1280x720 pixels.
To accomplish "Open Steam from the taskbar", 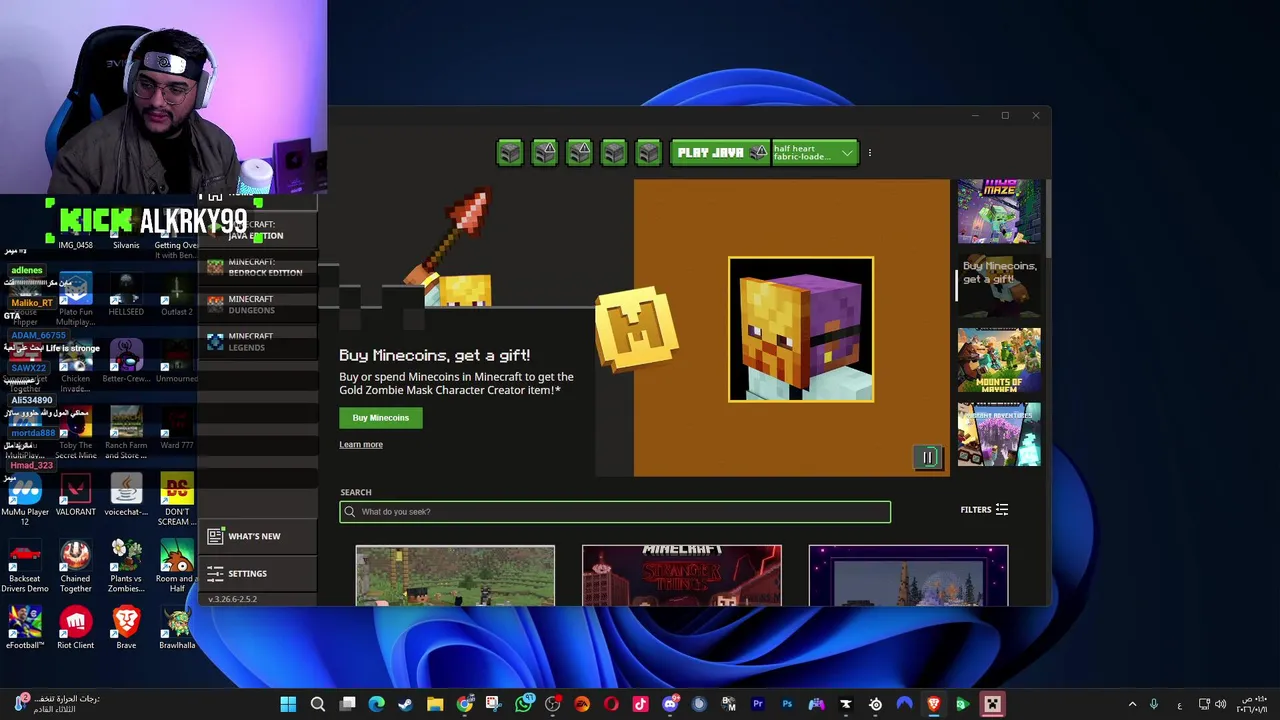I will (x=405, y=704).
